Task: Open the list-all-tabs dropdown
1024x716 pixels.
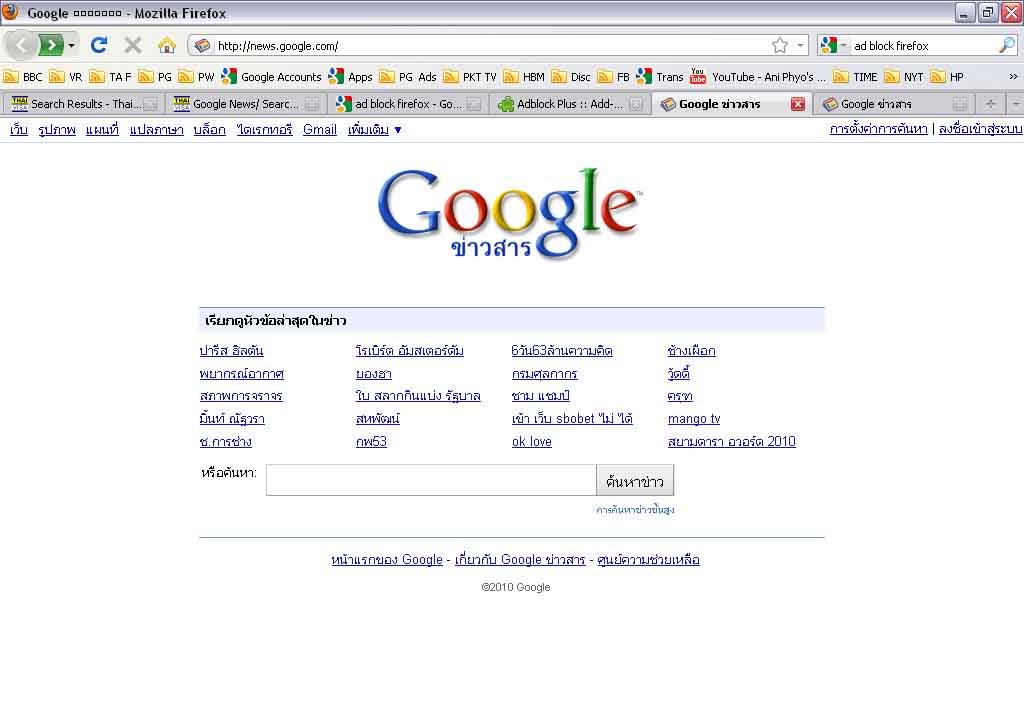Action: [1016, 104]
